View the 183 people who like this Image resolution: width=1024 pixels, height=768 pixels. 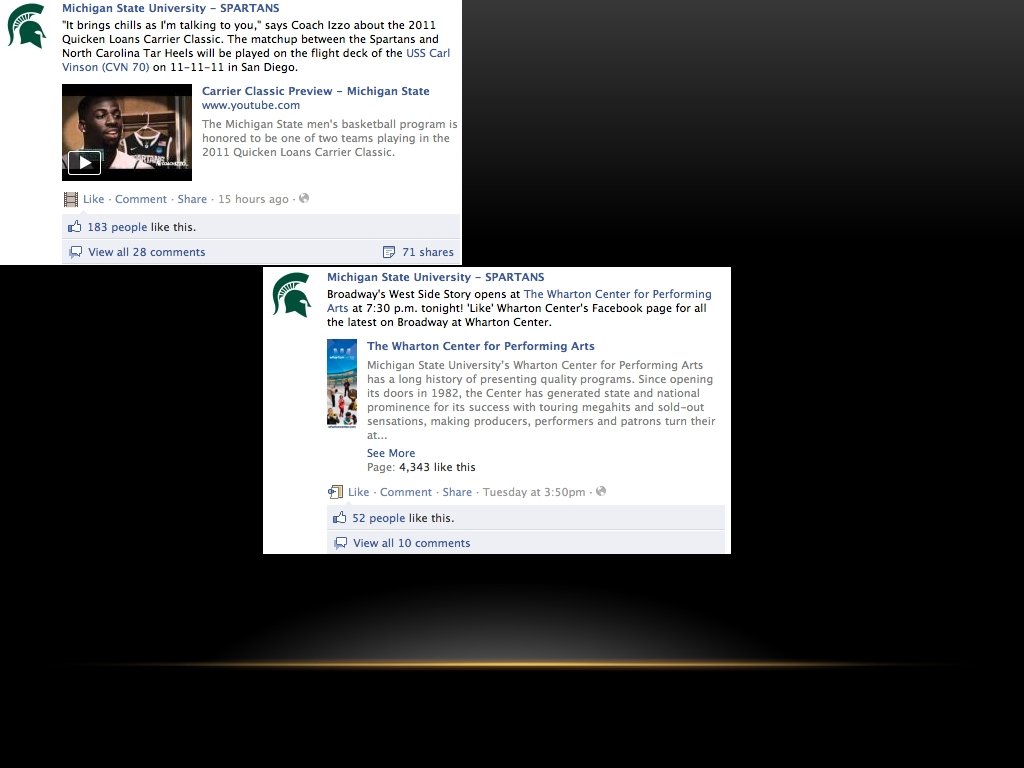118,227
